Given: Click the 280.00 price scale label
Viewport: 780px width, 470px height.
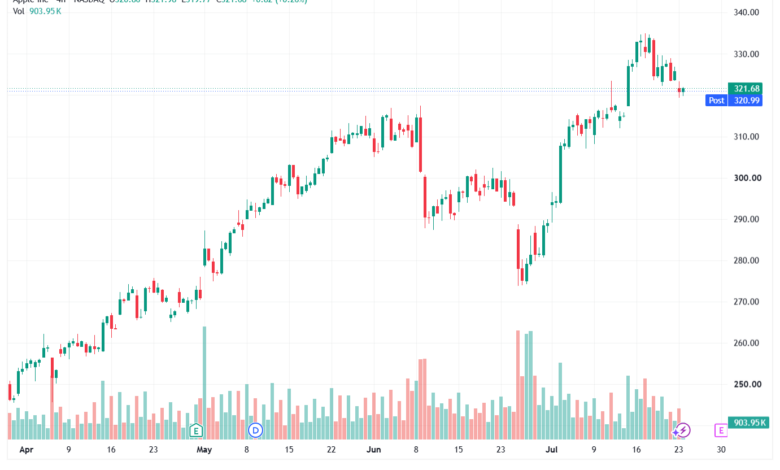Looking at the screenshot, I should pos(746,261).
